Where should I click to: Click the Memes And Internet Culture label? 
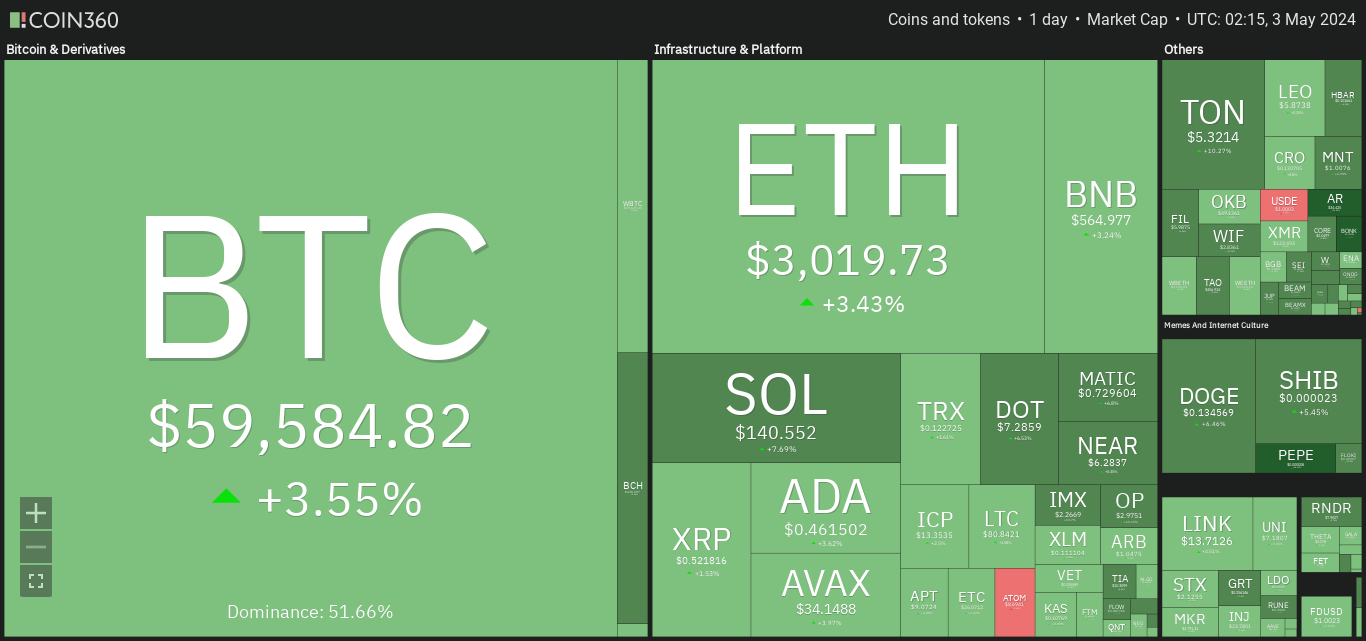pos(1230,325)
